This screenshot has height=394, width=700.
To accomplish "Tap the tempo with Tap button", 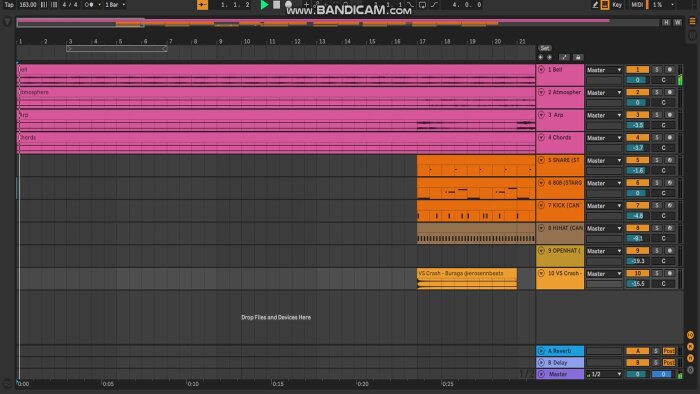I will [x=9, y=5].
